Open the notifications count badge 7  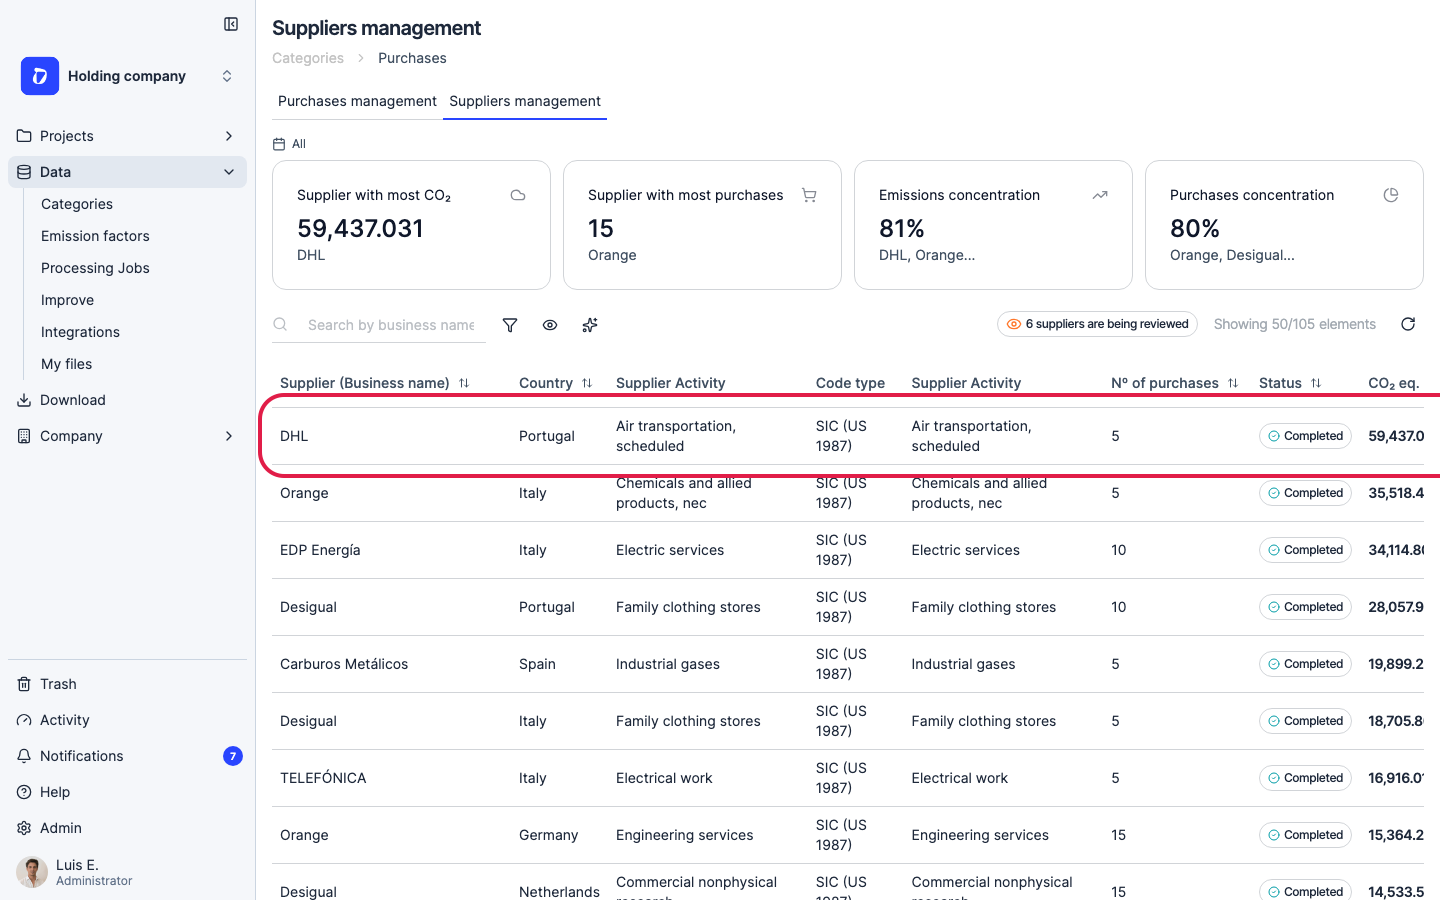[x=233, y=756]
